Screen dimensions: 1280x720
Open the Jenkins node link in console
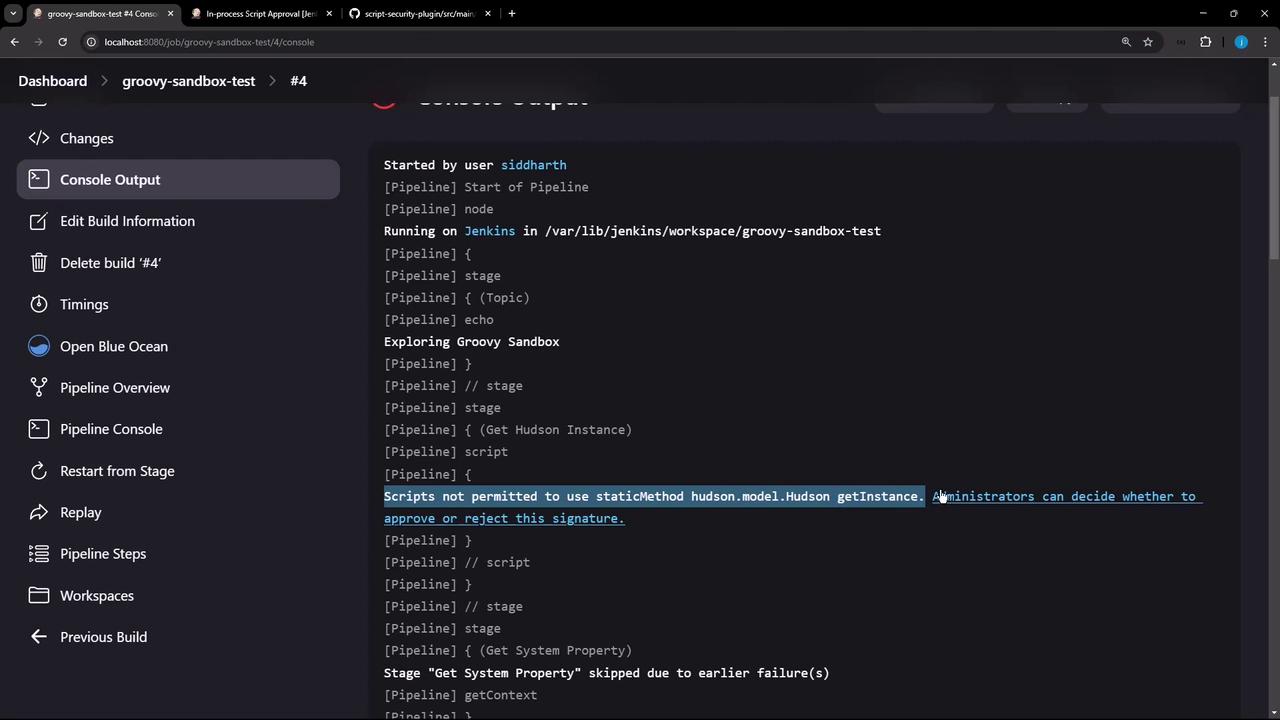coord(489,231)
